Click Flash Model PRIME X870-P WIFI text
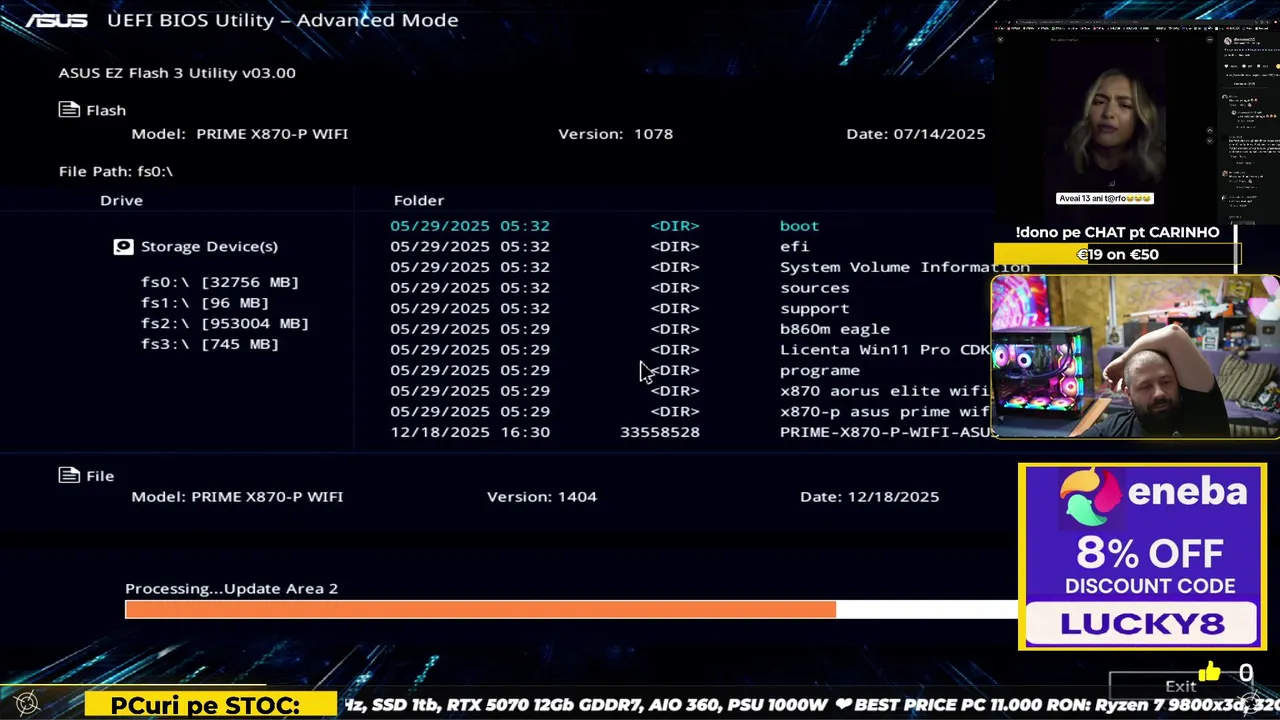Viewport: 1280px width, 720px height. (240, 133)
